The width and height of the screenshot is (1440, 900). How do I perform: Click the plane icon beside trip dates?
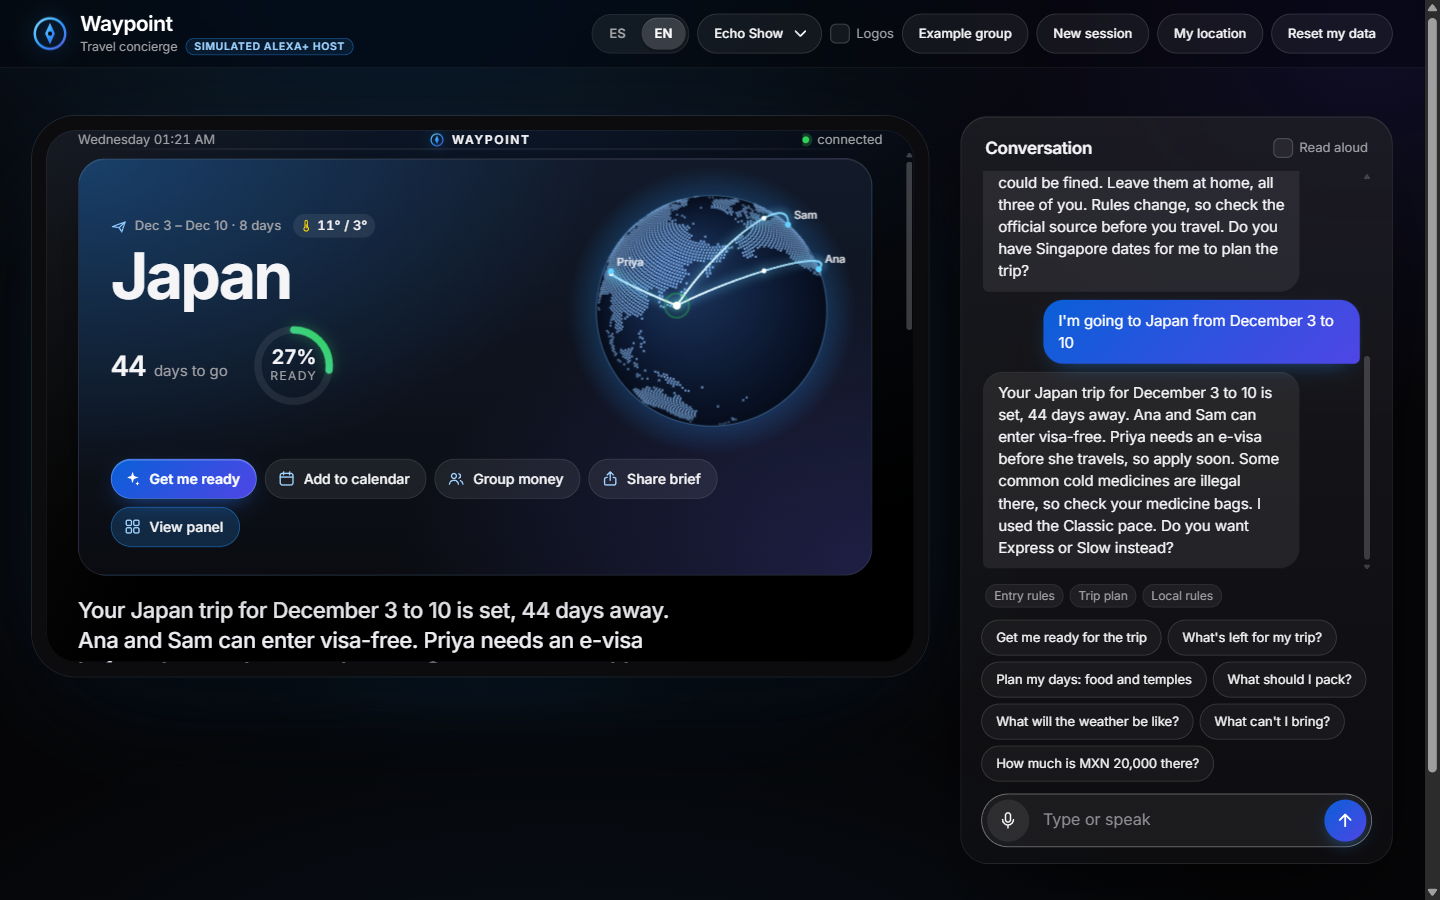[x=119, y=226]
